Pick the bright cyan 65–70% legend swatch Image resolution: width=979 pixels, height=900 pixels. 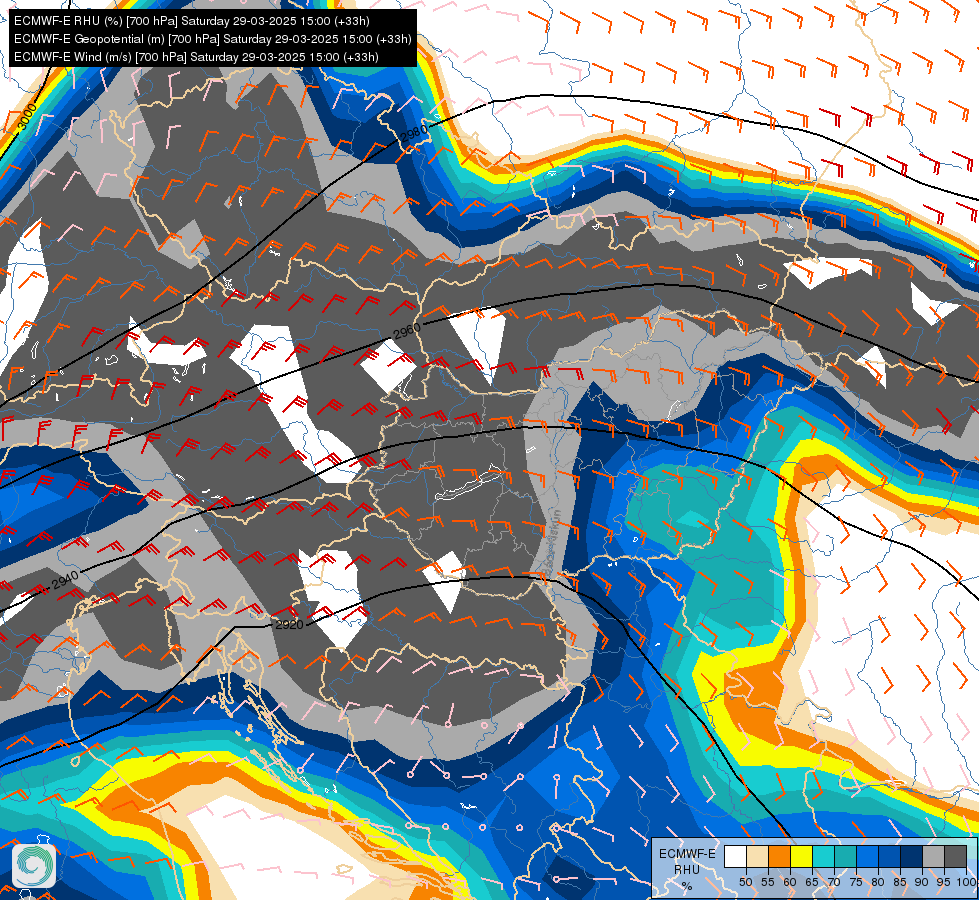coord(824,856)
